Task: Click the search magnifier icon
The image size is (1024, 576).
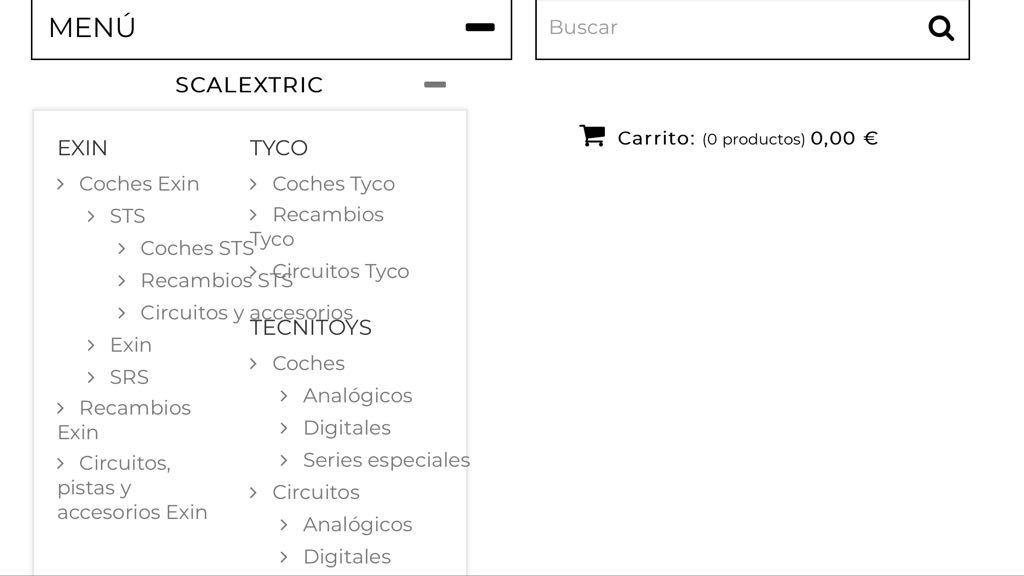Action: coord(940,28)
